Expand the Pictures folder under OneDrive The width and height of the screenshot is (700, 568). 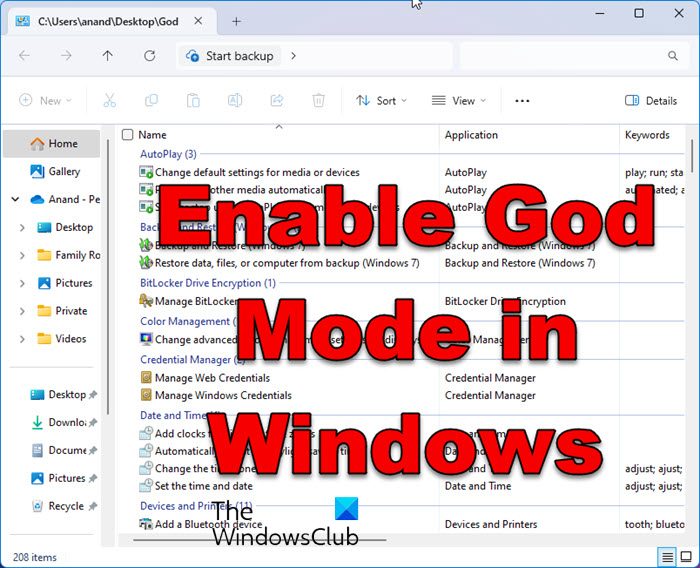(x=22, y=283)
